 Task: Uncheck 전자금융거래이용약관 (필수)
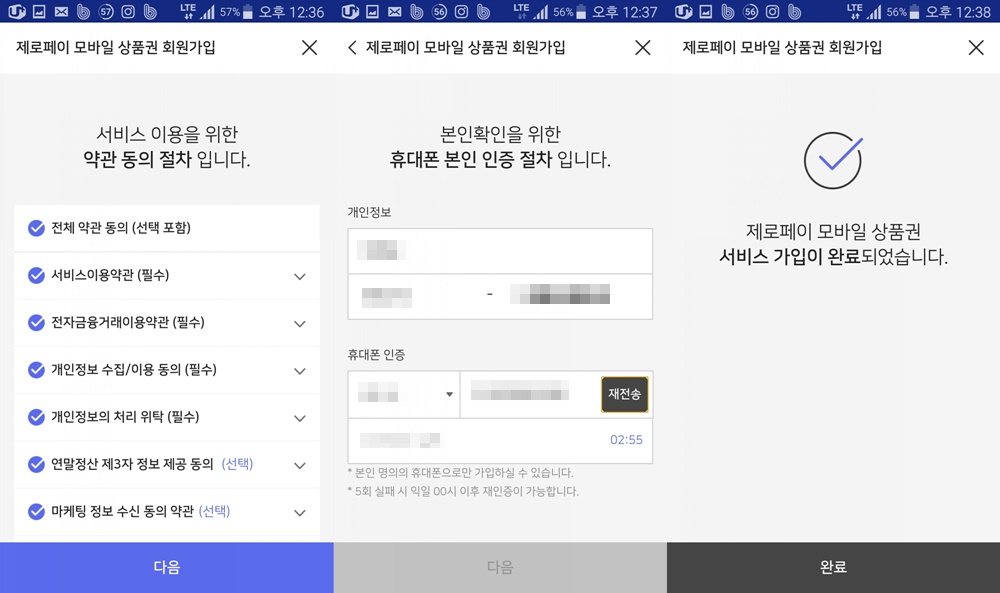pyautogui.click(x=36, y=323)
